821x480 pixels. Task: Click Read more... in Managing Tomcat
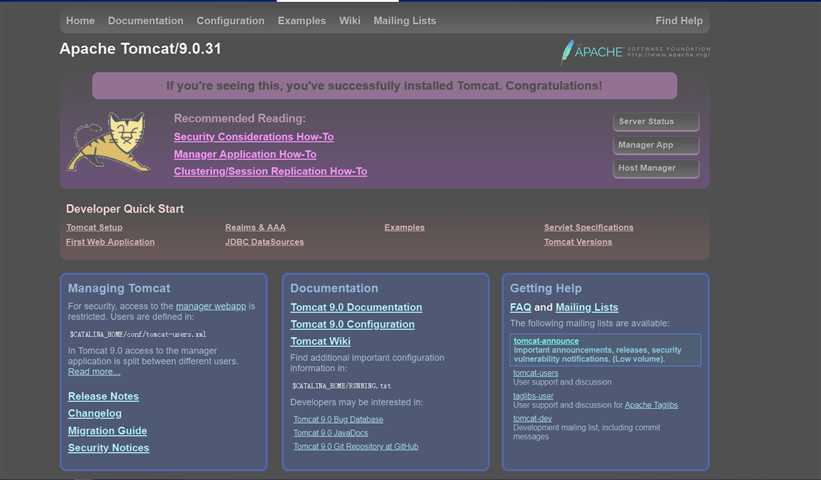tap(94, 372)
